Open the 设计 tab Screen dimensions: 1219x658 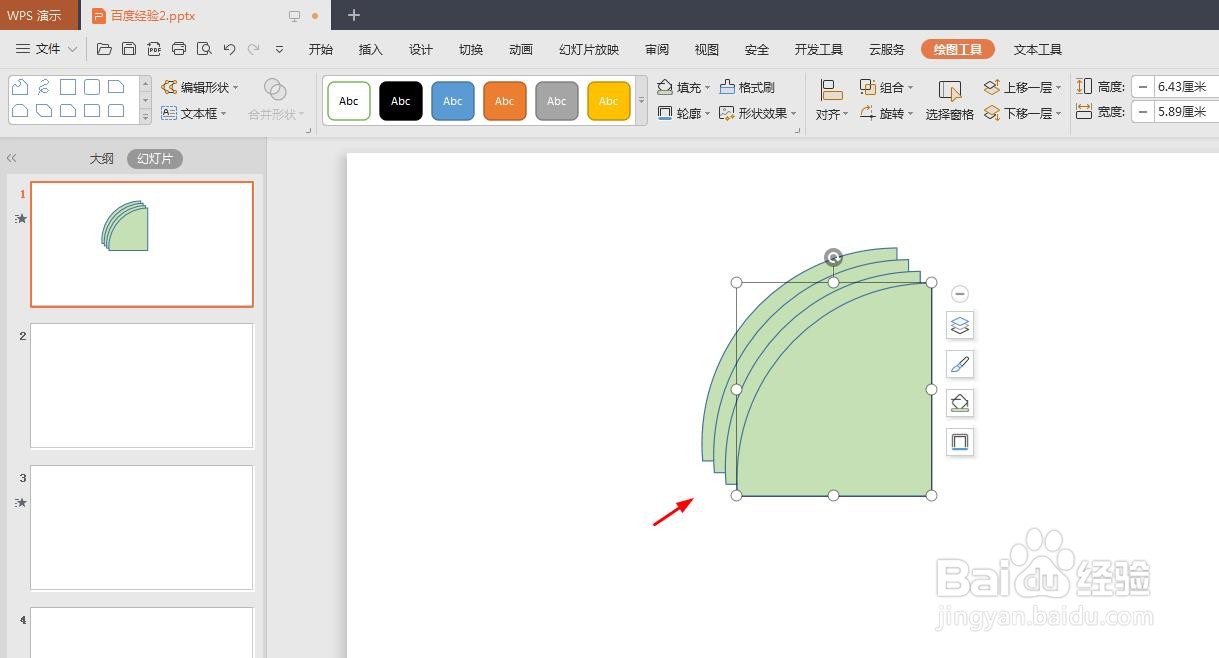(x=421, y=50)
